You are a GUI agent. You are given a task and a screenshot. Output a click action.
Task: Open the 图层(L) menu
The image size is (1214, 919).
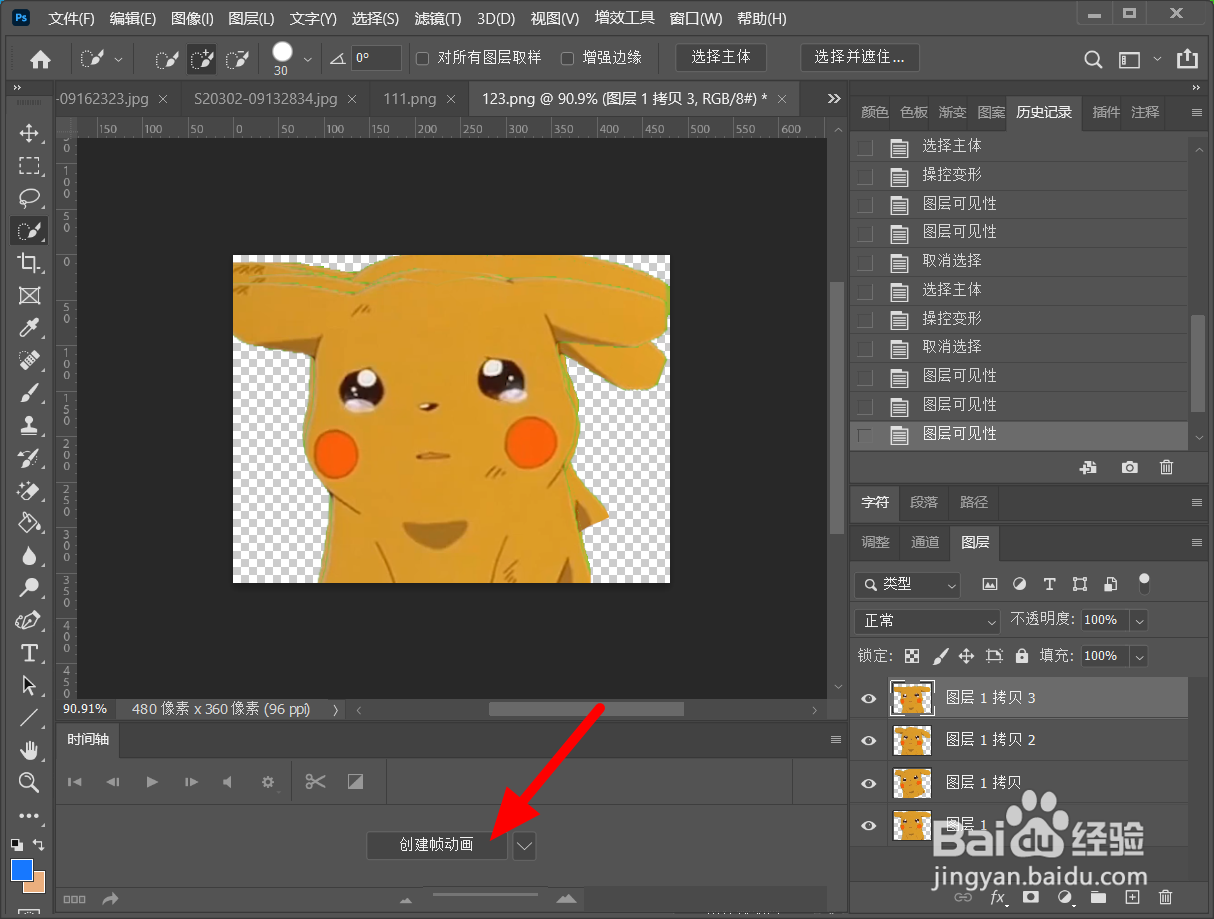[x=252, y=19]
